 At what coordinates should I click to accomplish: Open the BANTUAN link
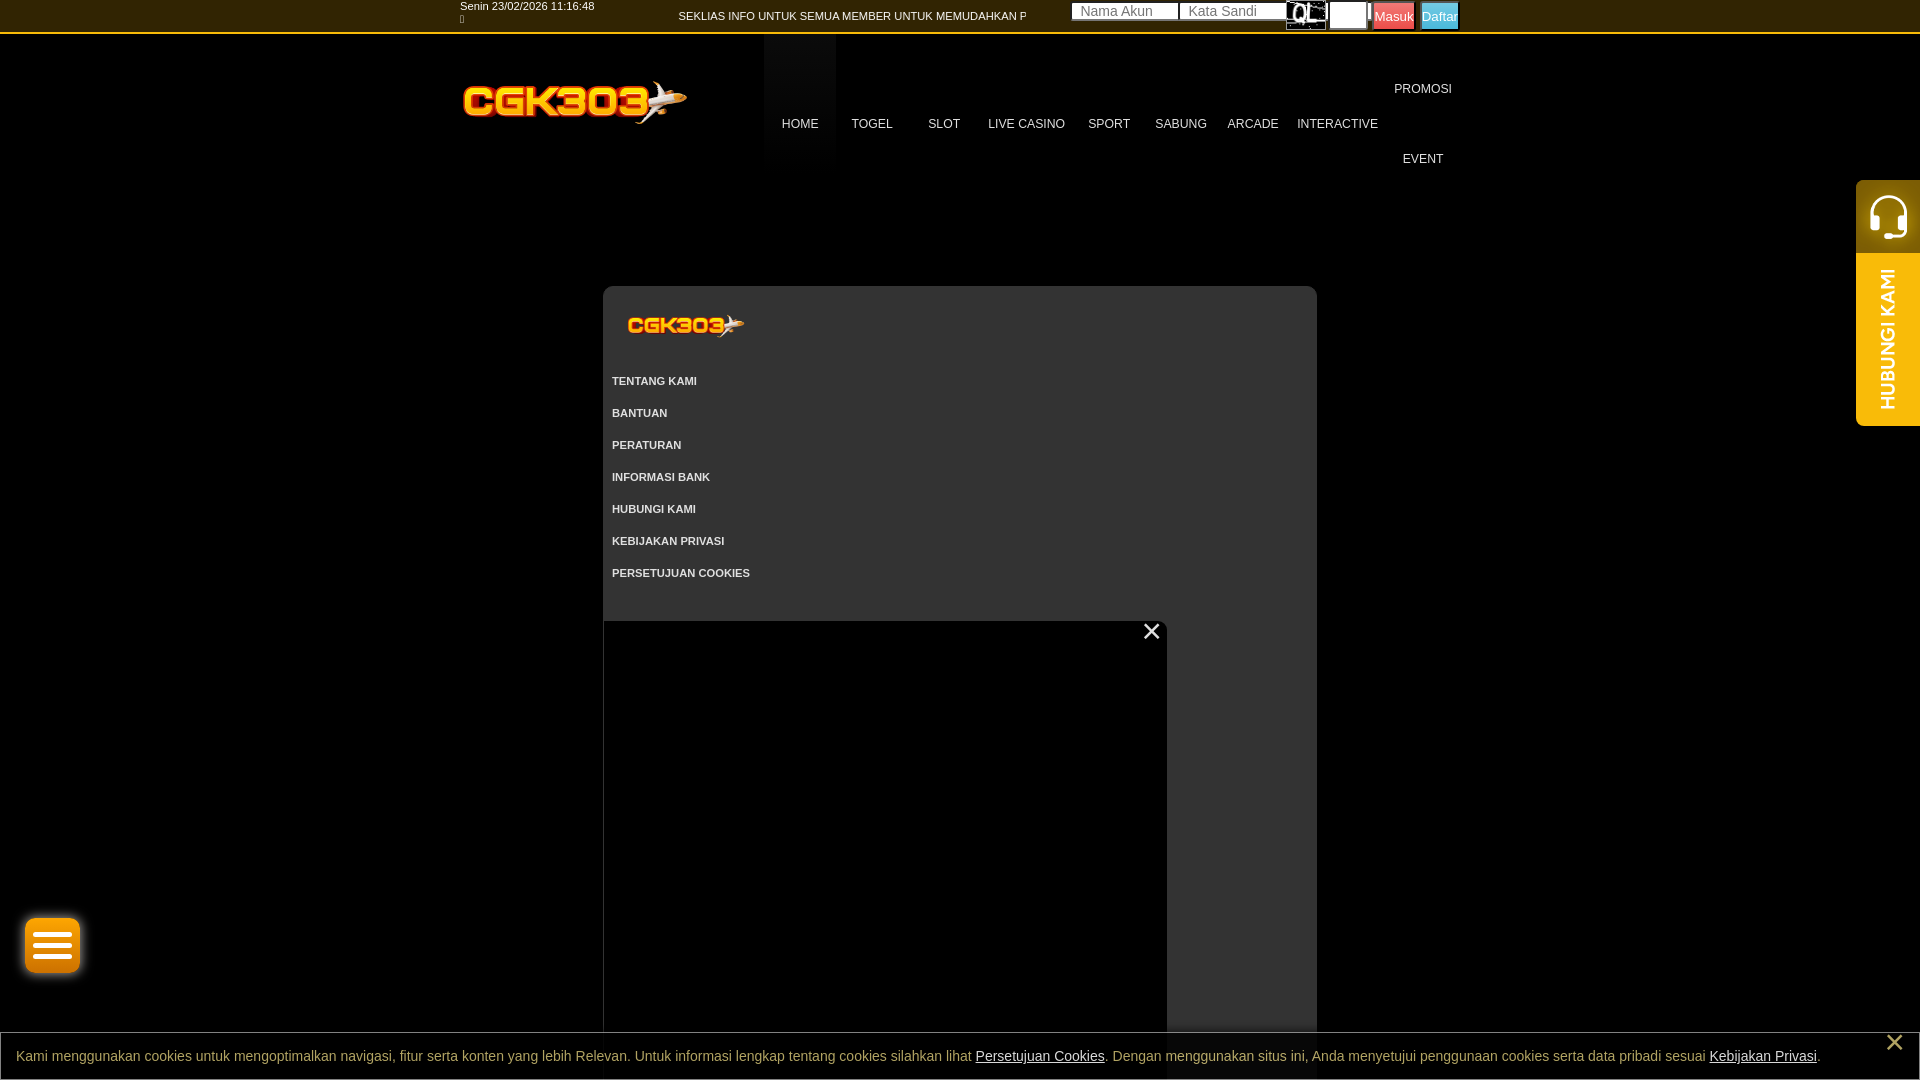pos(639,413)
